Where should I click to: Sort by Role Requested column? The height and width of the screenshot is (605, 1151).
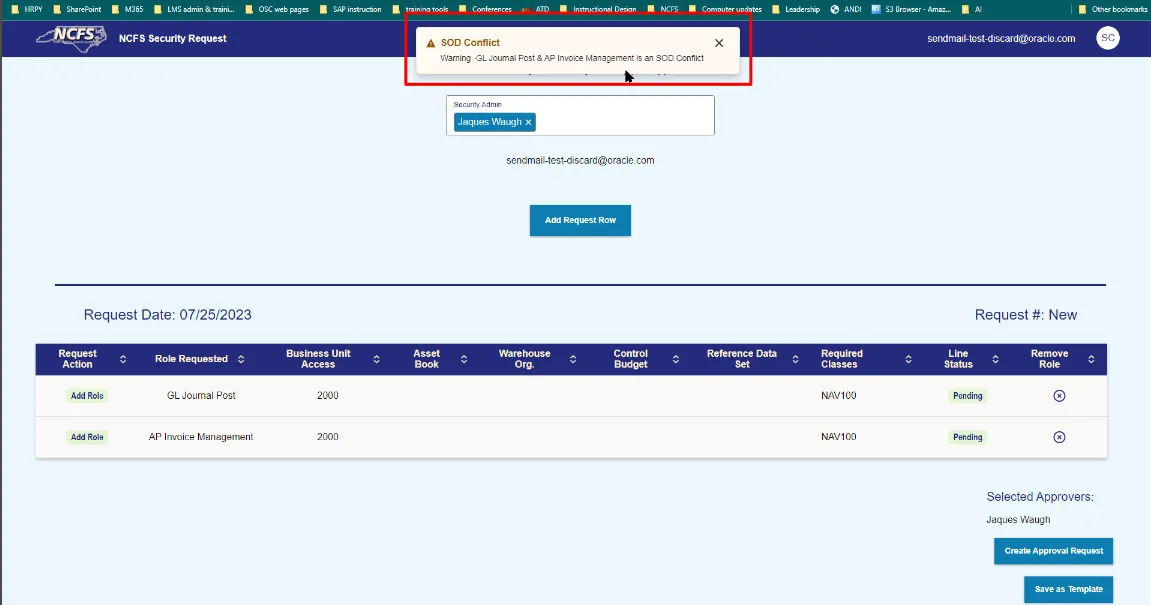[x=241, y=359]
